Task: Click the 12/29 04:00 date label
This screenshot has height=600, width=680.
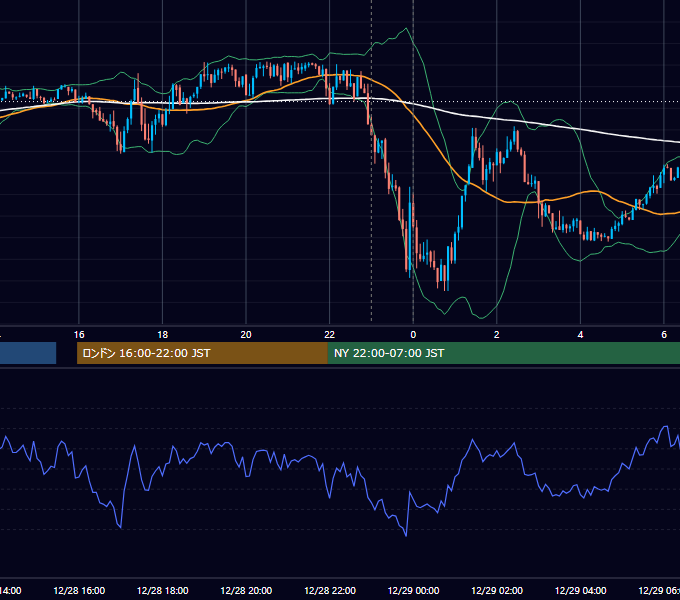Action: coord(581,590)
